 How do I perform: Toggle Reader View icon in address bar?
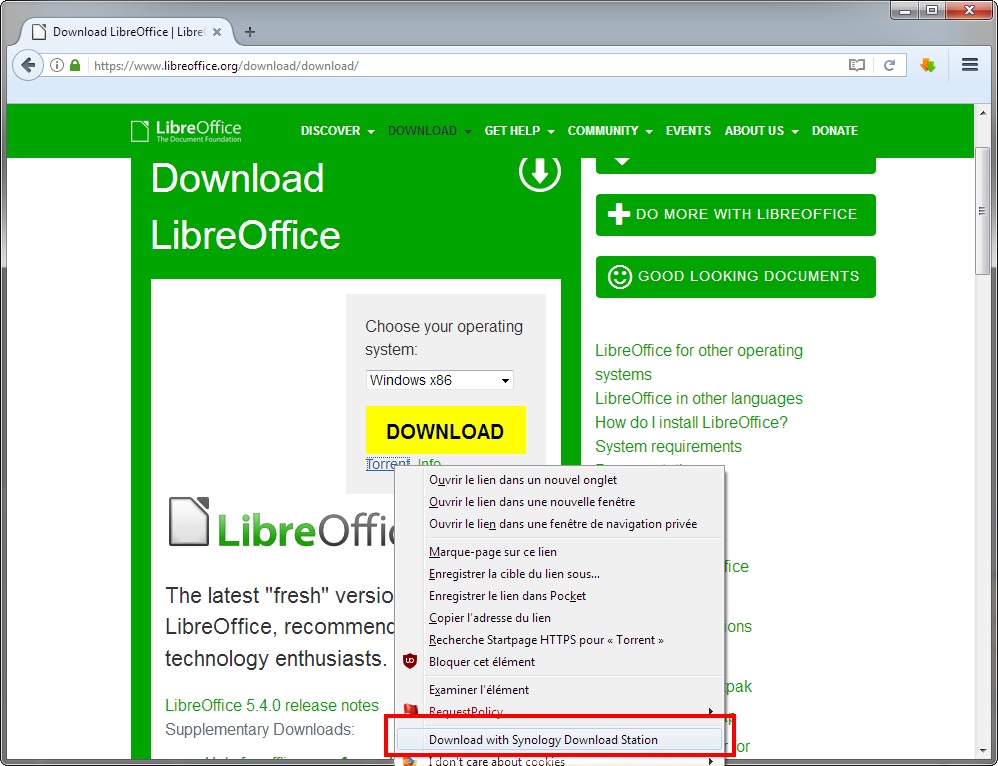(x=856, y=65)
